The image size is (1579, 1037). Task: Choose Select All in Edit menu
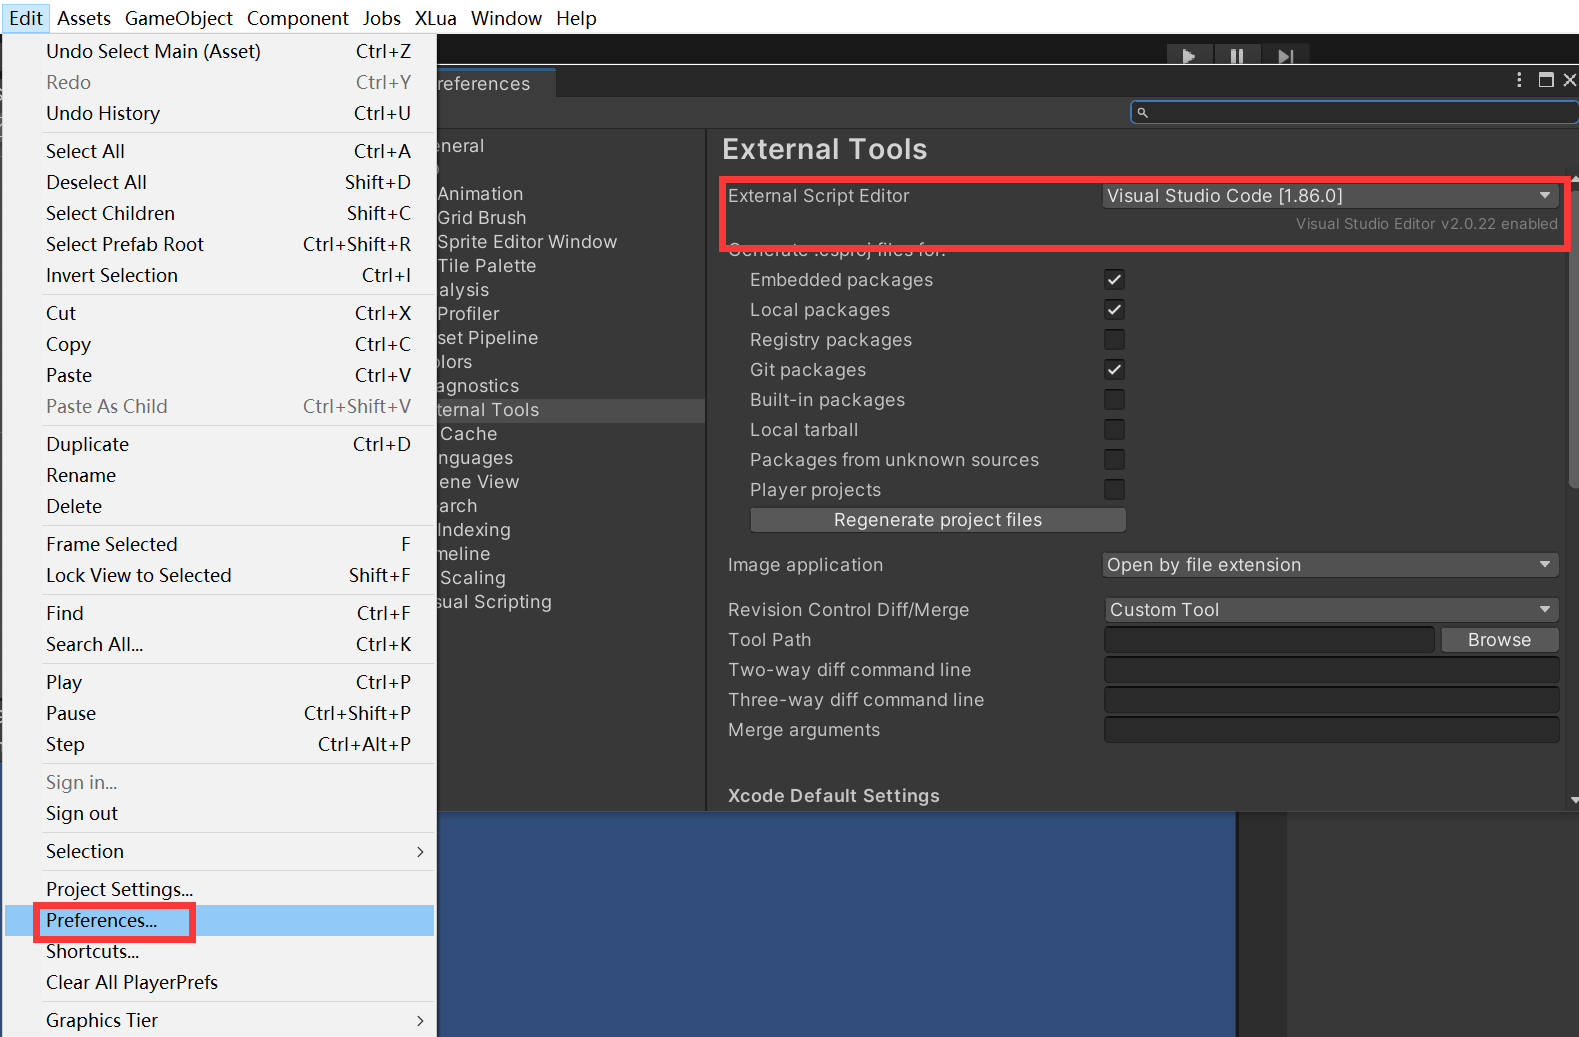pyautogui.click(x=220, y=151)
